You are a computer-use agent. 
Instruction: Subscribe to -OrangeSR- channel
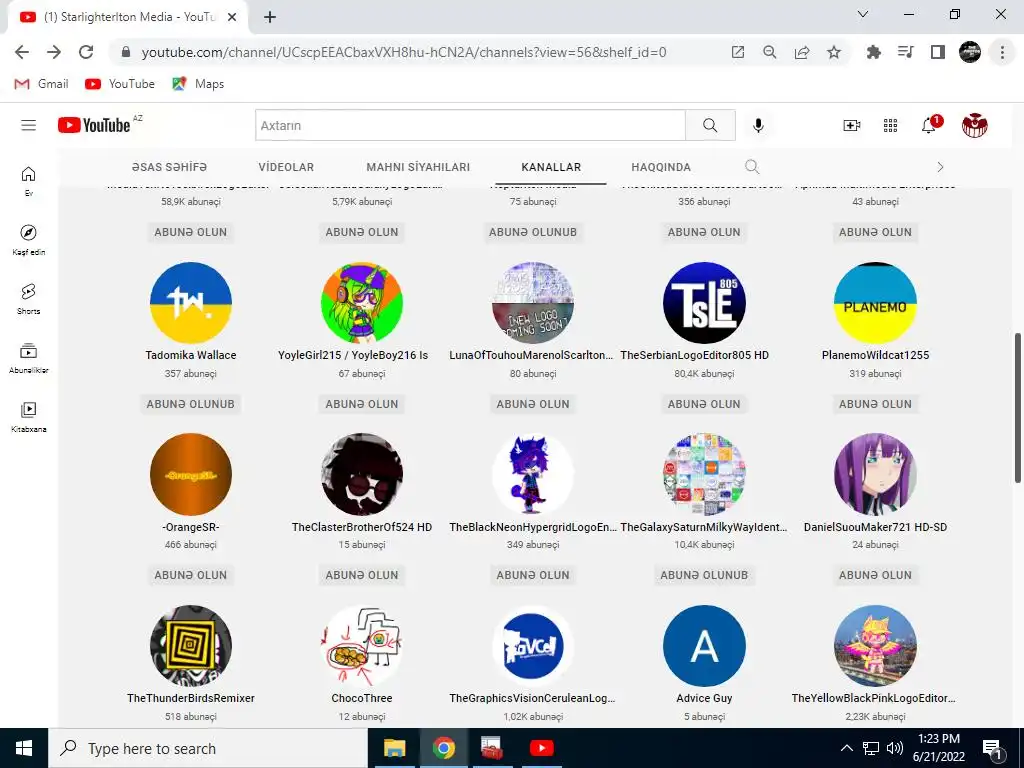click(x=191, y=575)
